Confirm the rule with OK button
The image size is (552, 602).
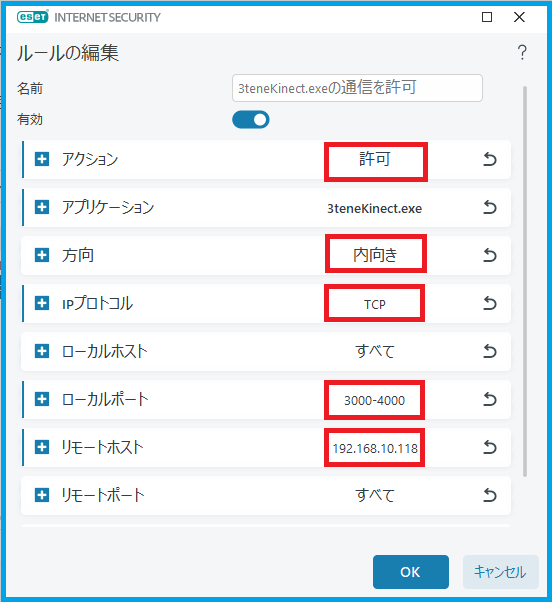[411, 572]
